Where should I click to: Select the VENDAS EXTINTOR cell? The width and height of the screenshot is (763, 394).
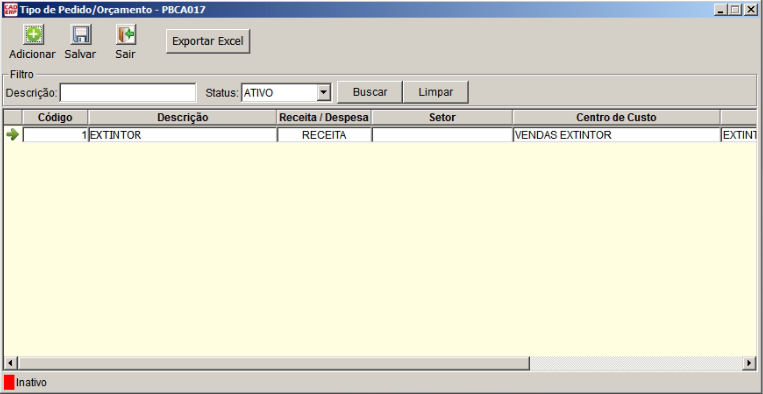[x=616, y=135]
